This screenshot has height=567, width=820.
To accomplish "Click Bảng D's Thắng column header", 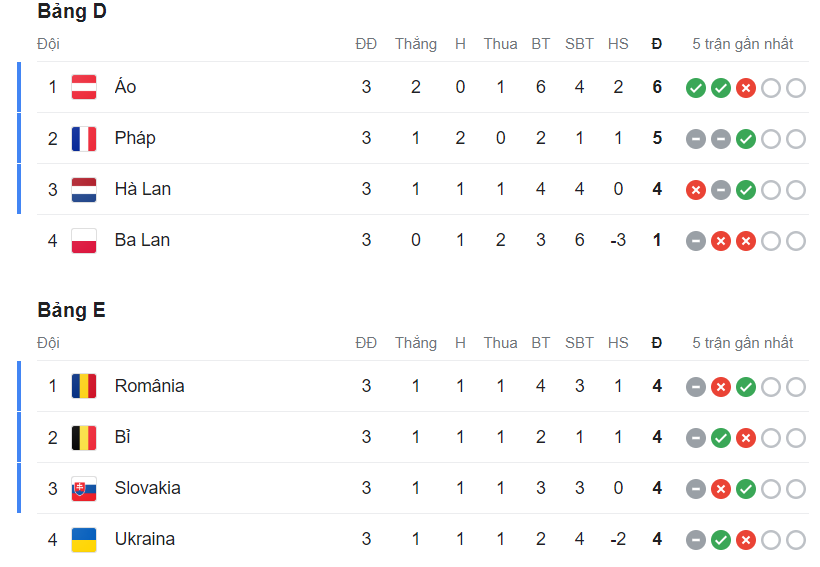I will click(x=416, y=44).
